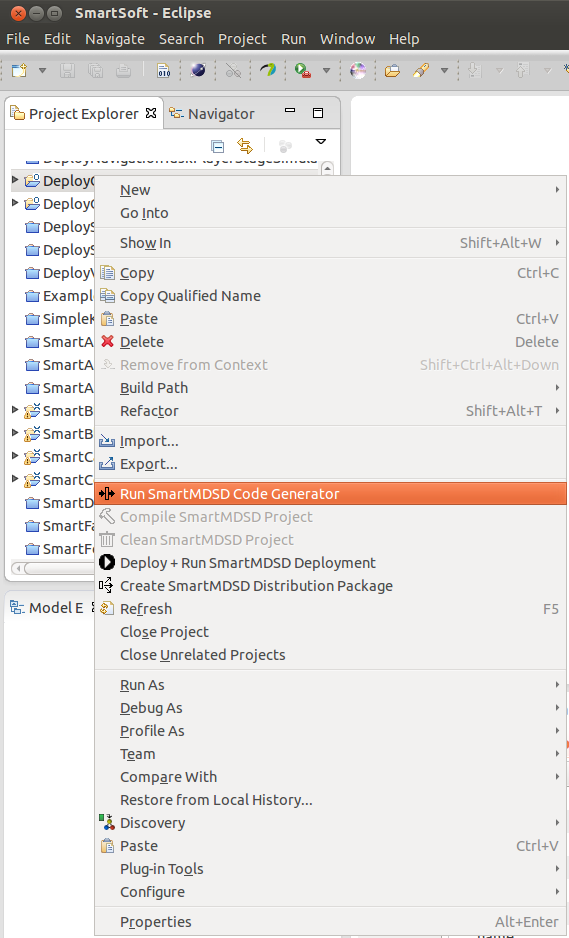Click the green-blue arc toolbar icon
Viewport: 569px width, 938px height.
[x=267, y=71]
